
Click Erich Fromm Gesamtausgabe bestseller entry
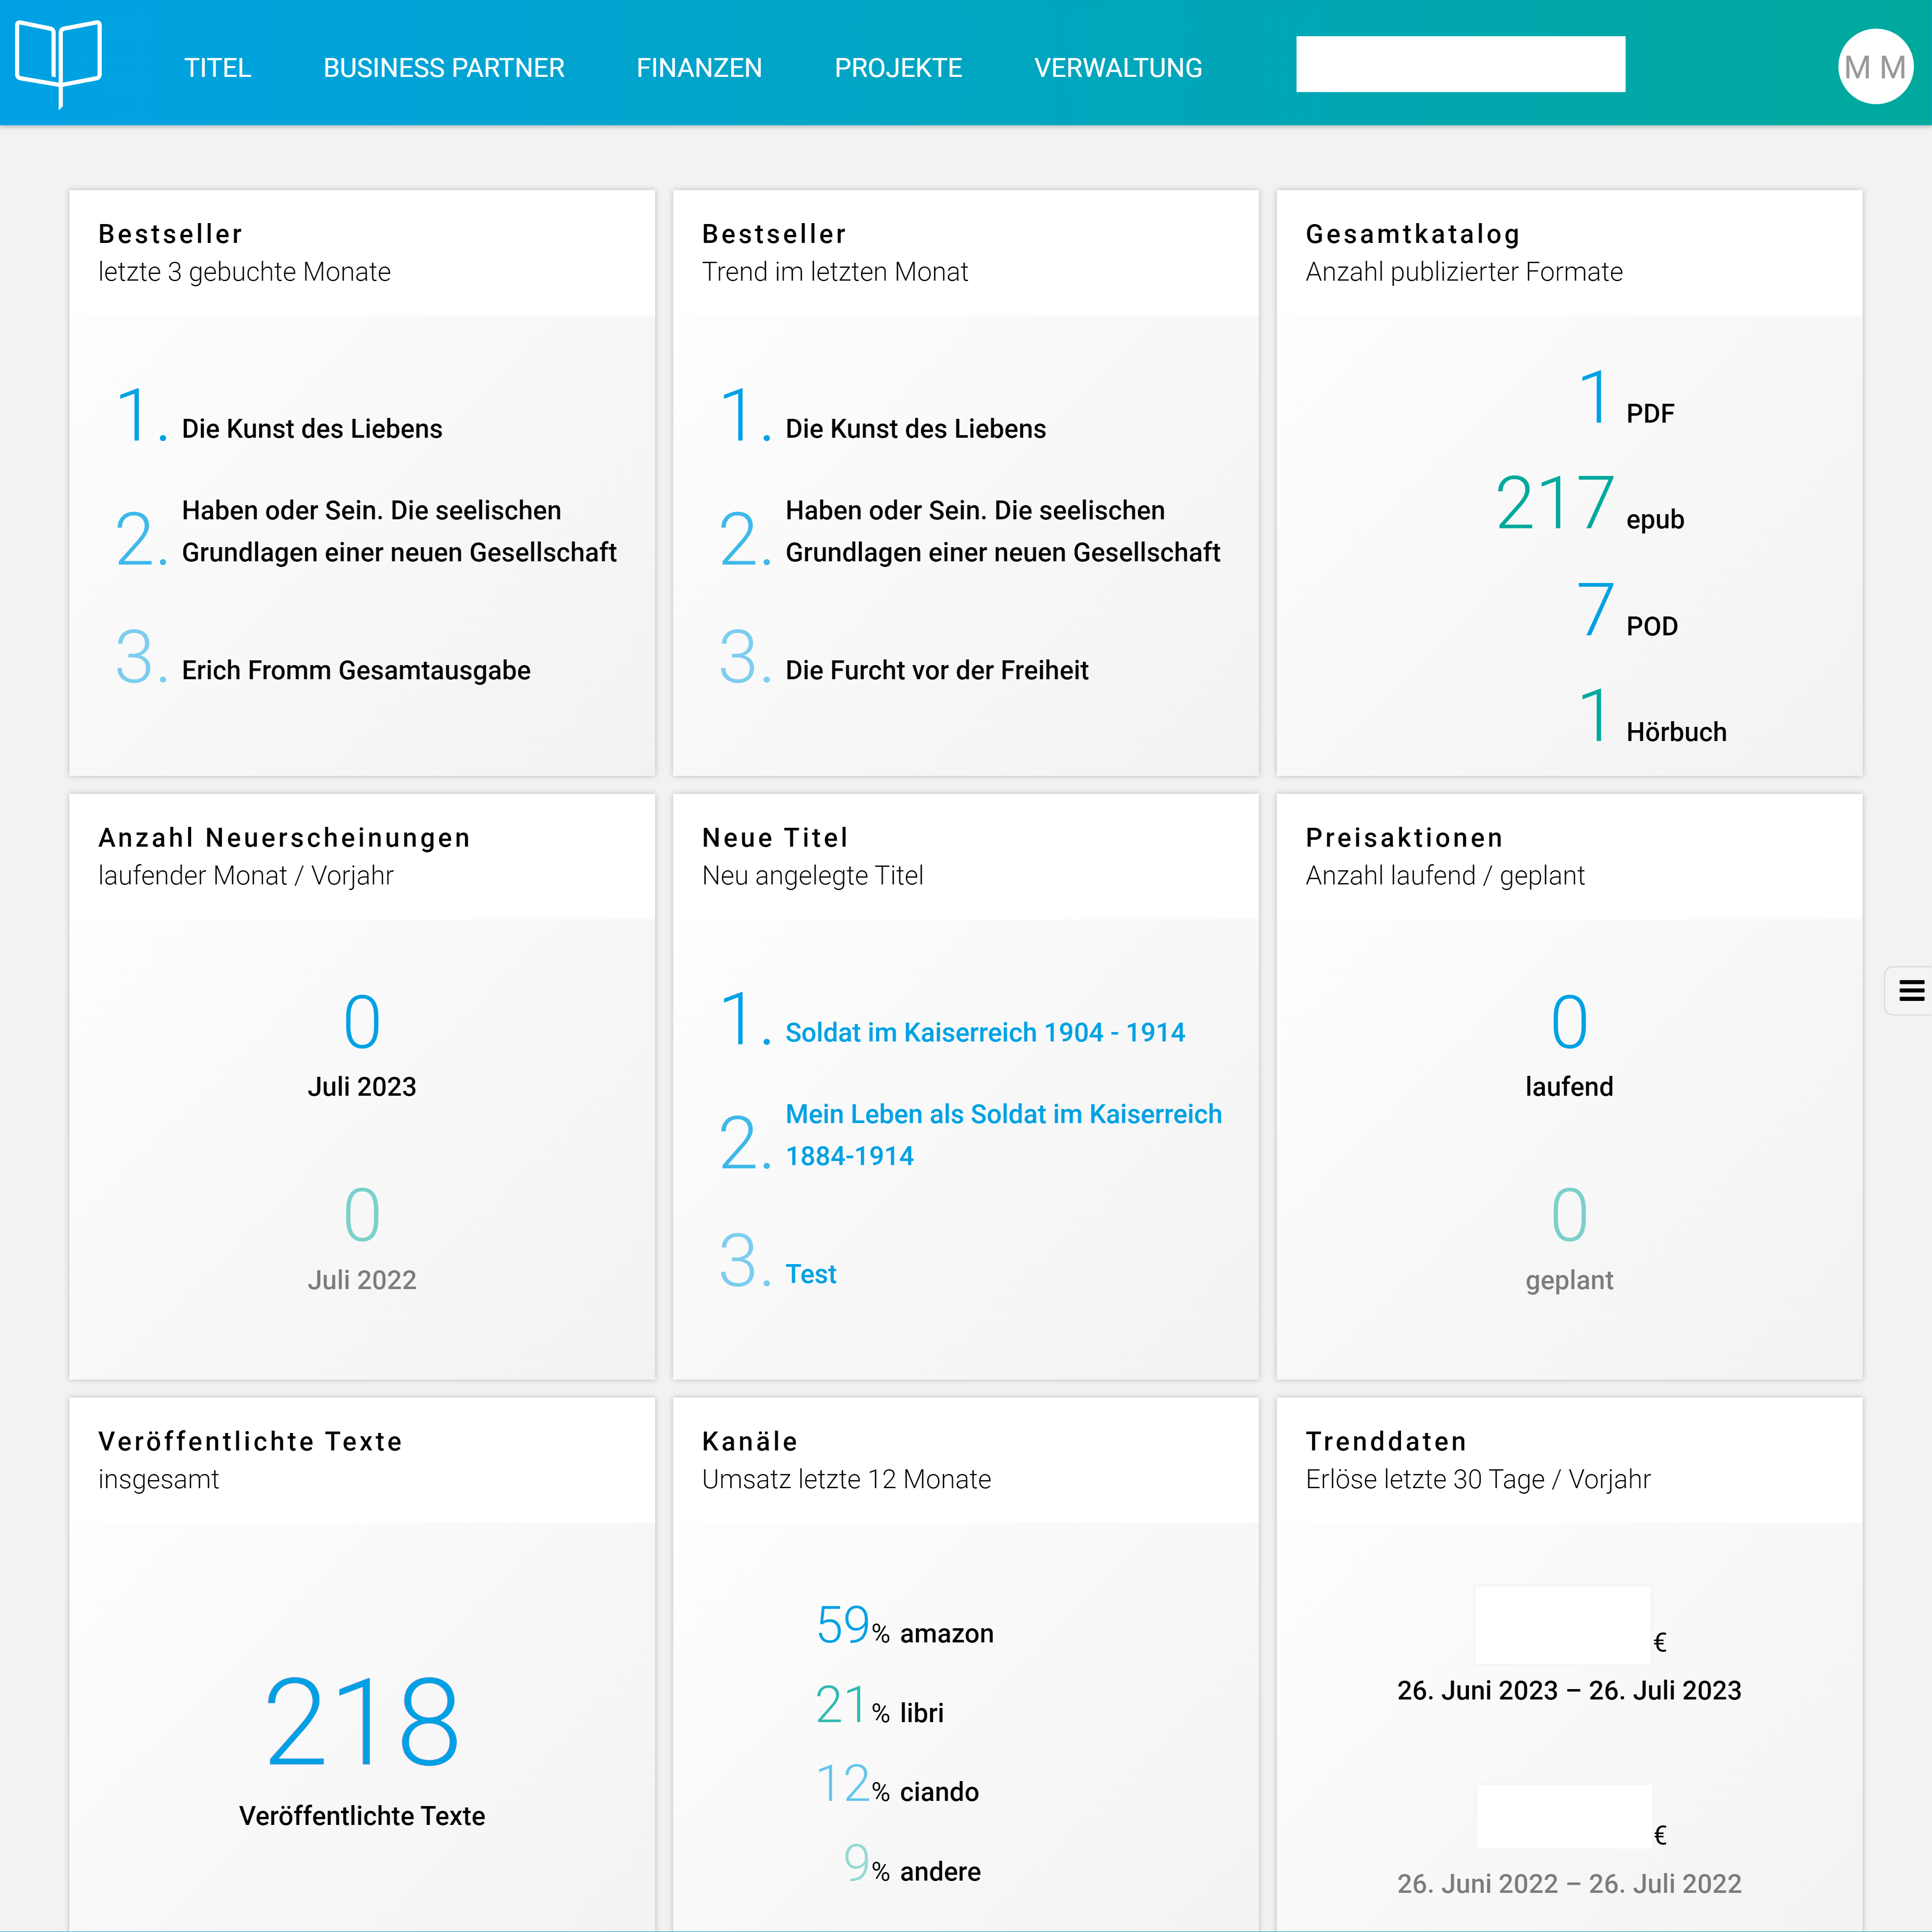(355, 670)
